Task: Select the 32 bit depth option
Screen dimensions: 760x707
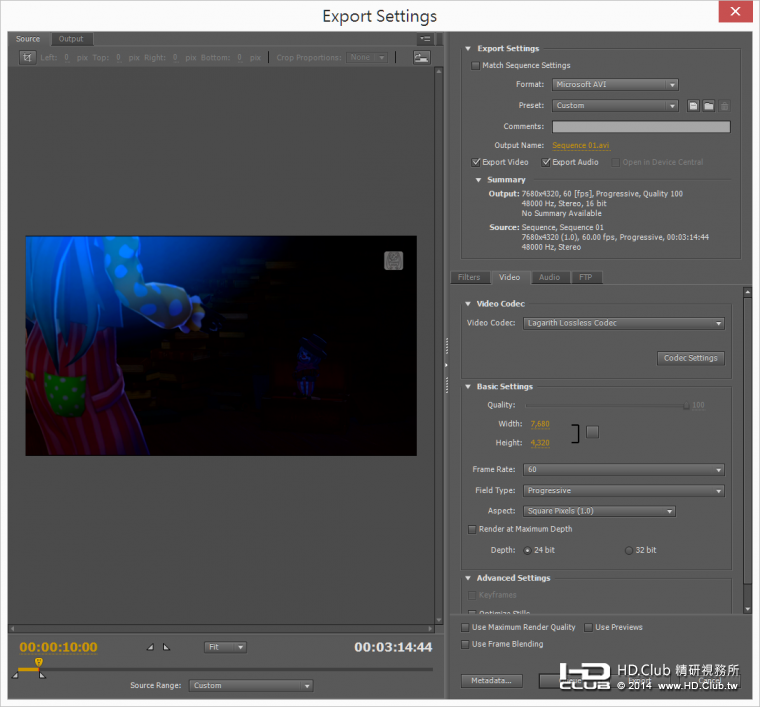Action: [629, 550]
